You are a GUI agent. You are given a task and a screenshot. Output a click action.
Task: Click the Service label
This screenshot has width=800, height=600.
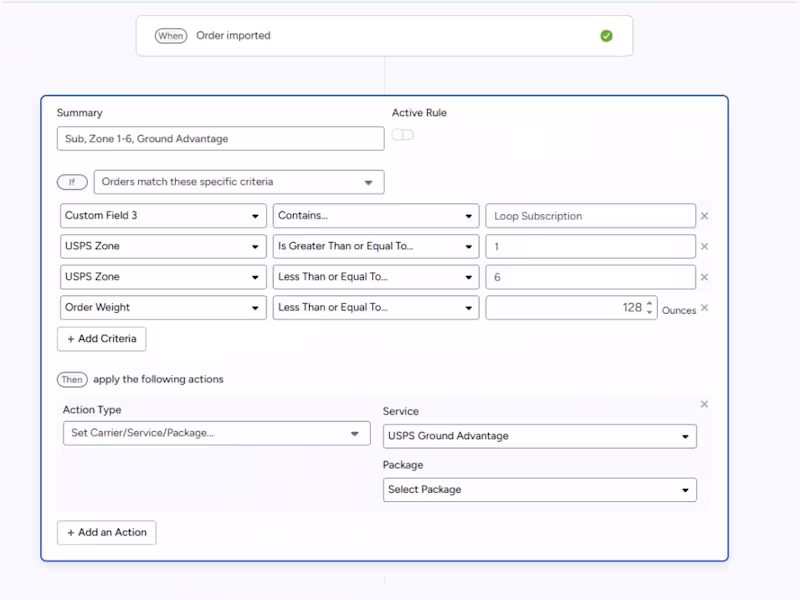click(x=401, y=411)
